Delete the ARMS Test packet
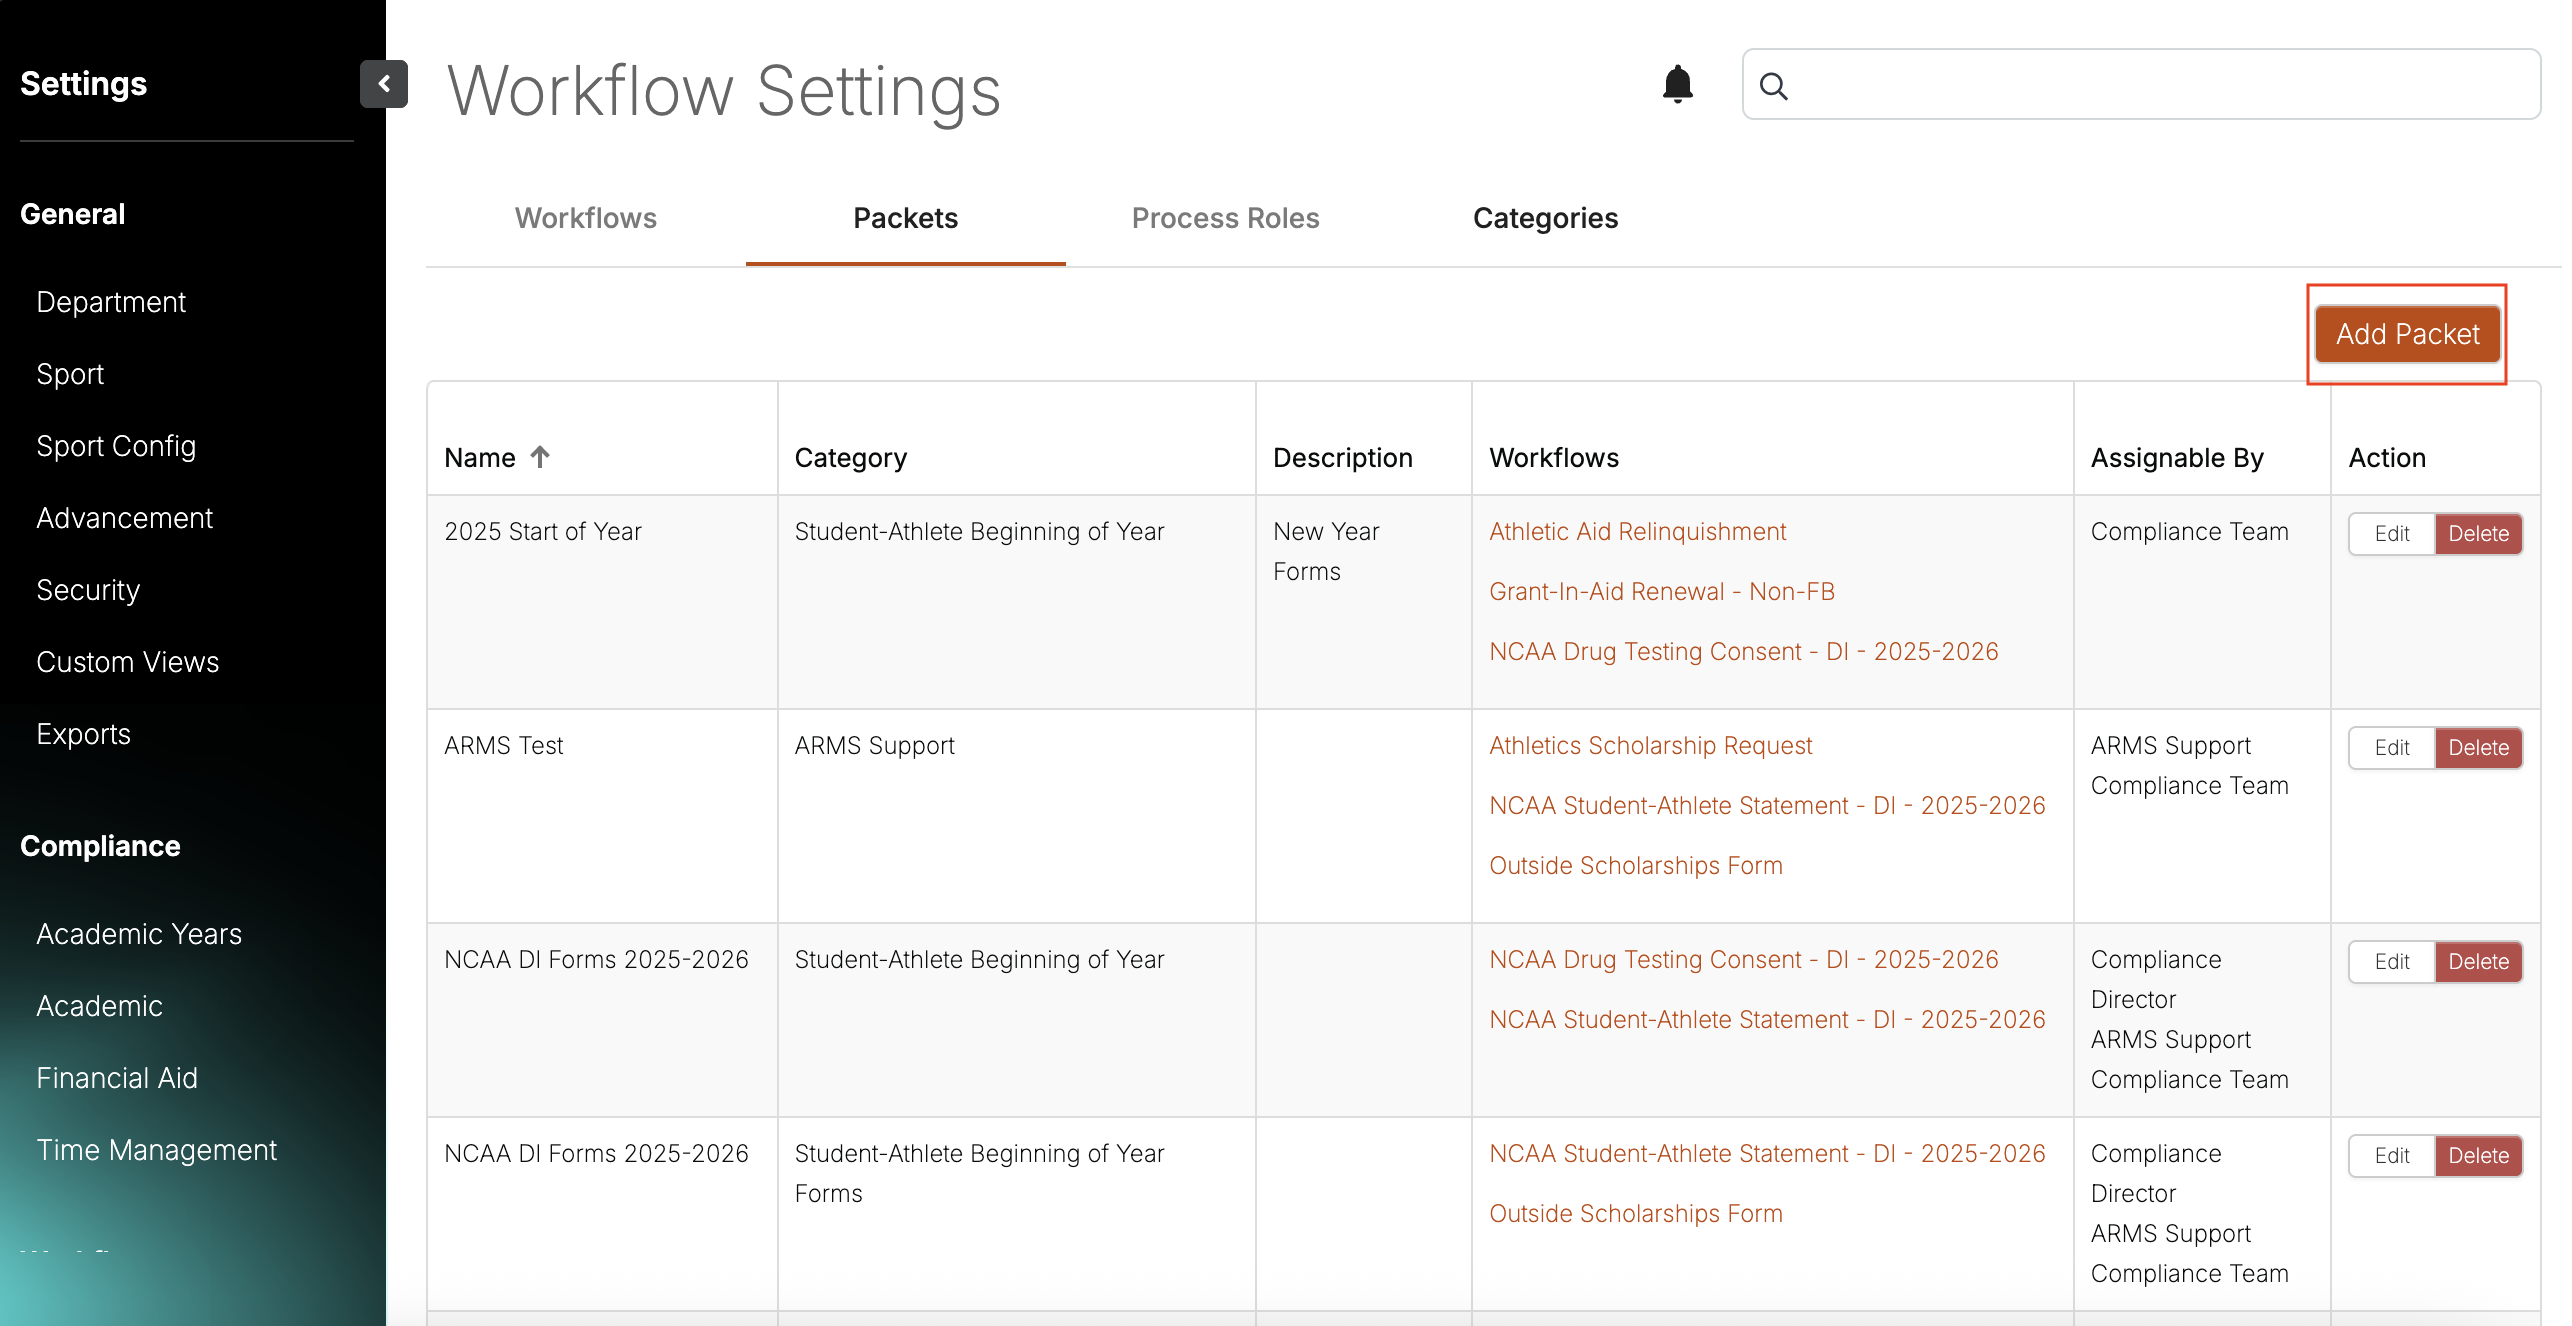 point(2478,748)
